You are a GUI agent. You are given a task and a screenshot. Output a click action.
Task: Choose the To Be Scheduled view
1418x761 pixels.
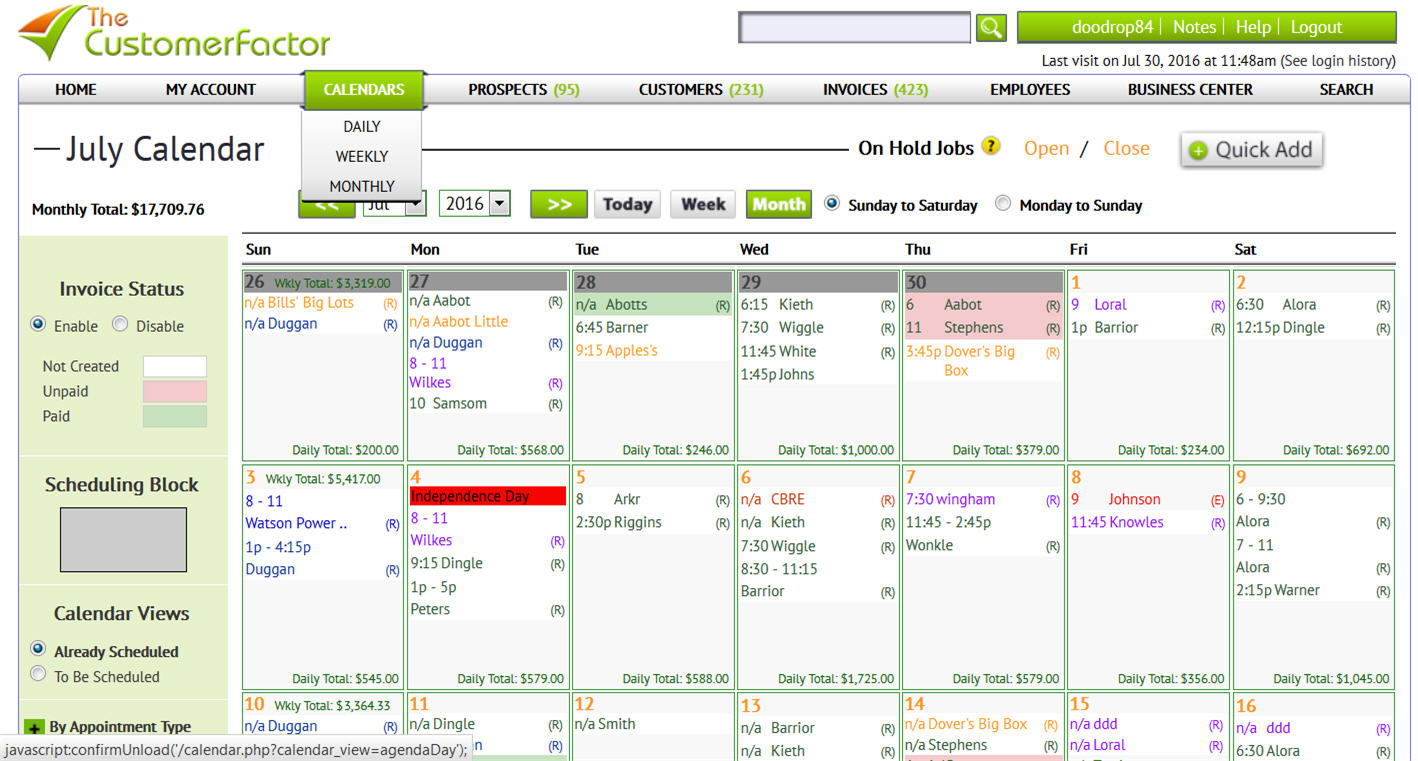click(39, 675)
